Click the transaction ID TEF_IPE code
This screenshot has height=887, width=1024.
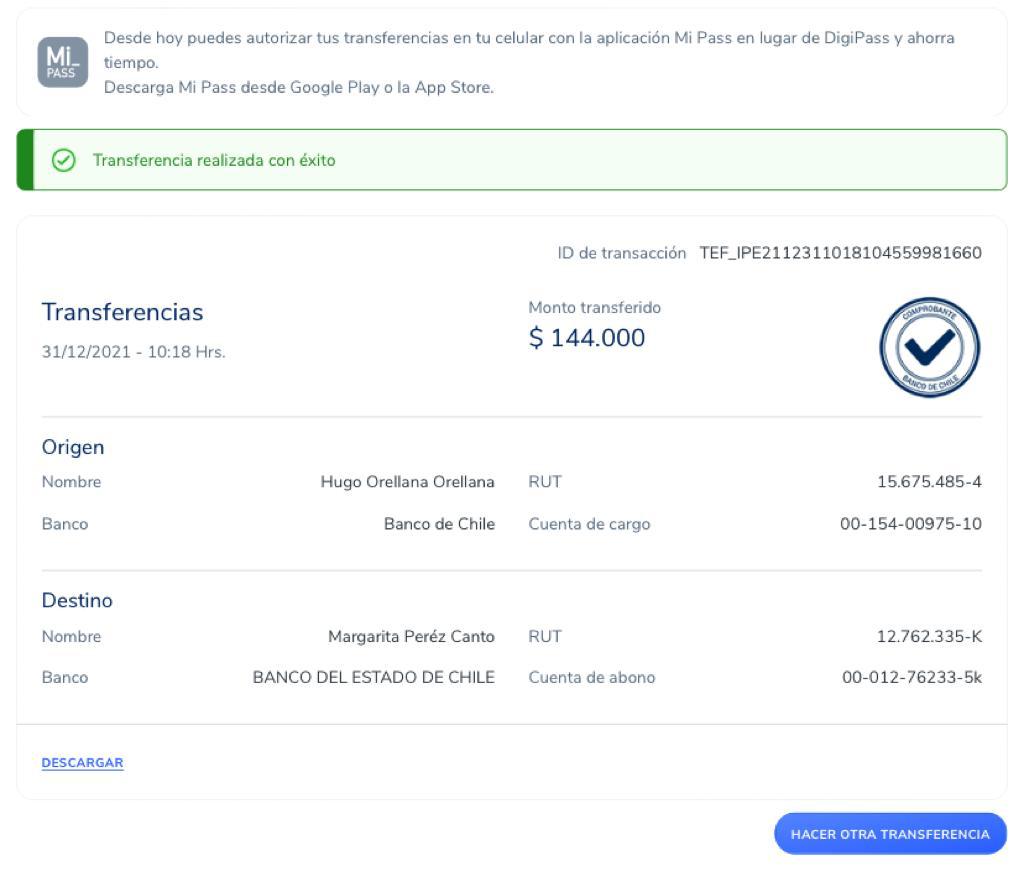(840, 253)
